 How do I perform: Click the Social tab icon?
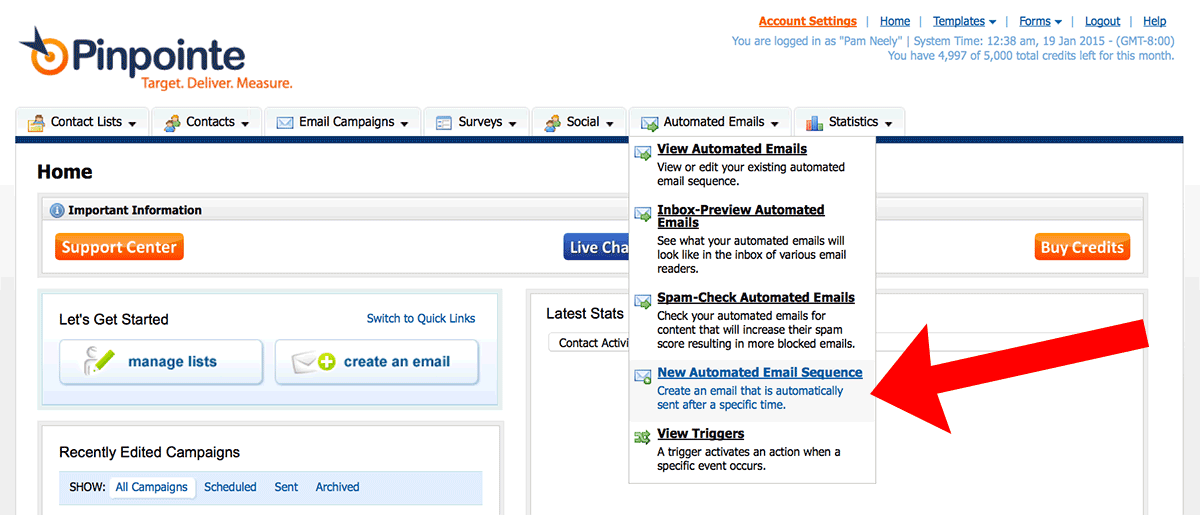[x=552, y=123]
